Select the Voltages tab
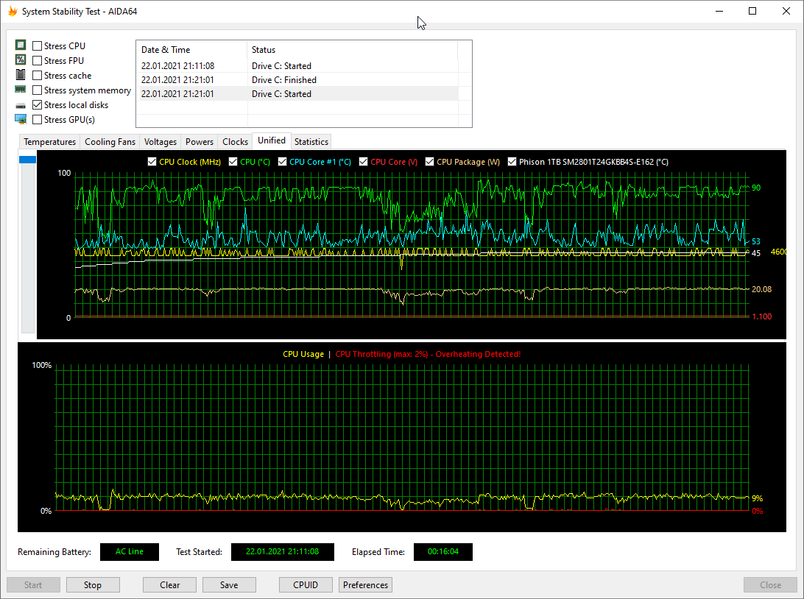 click(160, 142)
